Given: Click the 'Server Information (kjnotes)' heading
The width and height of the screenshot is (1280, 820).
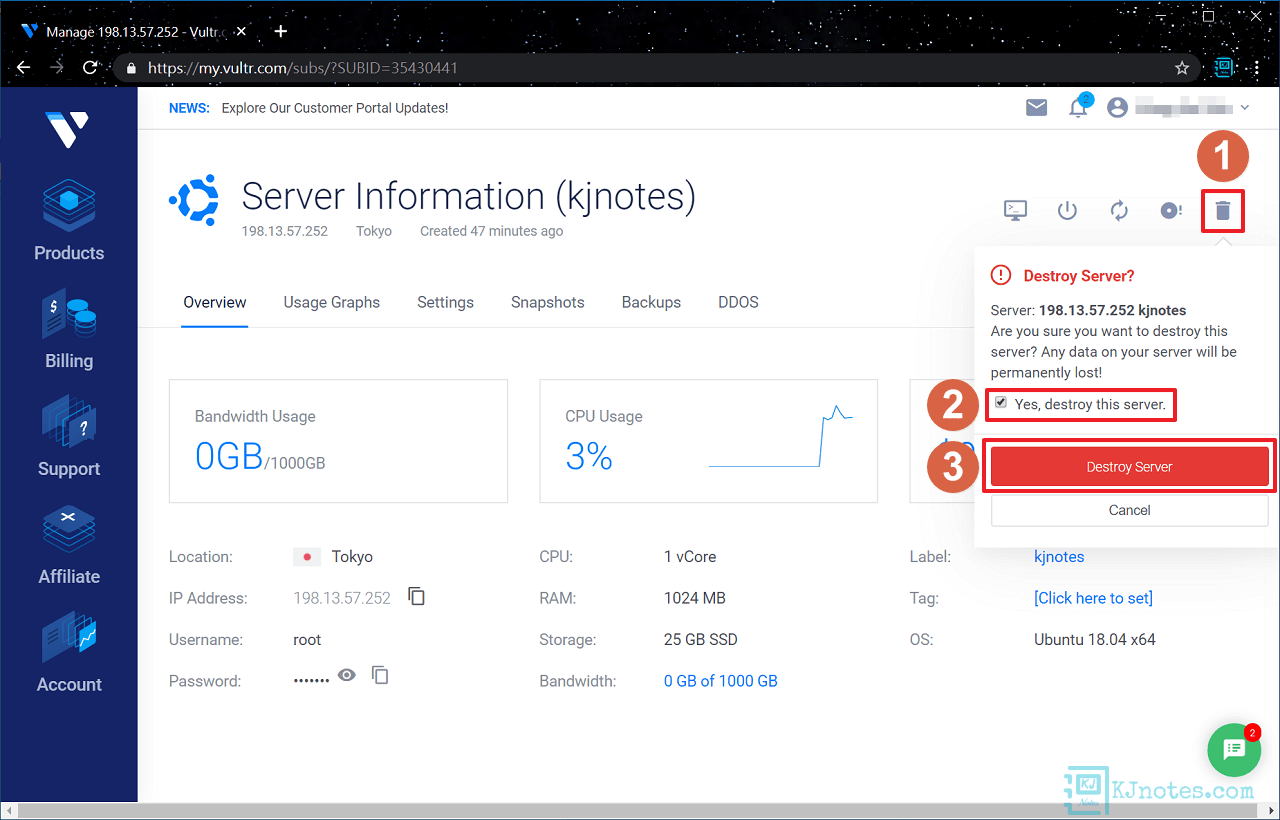Looking at the screenshot, I should point(468,196).
